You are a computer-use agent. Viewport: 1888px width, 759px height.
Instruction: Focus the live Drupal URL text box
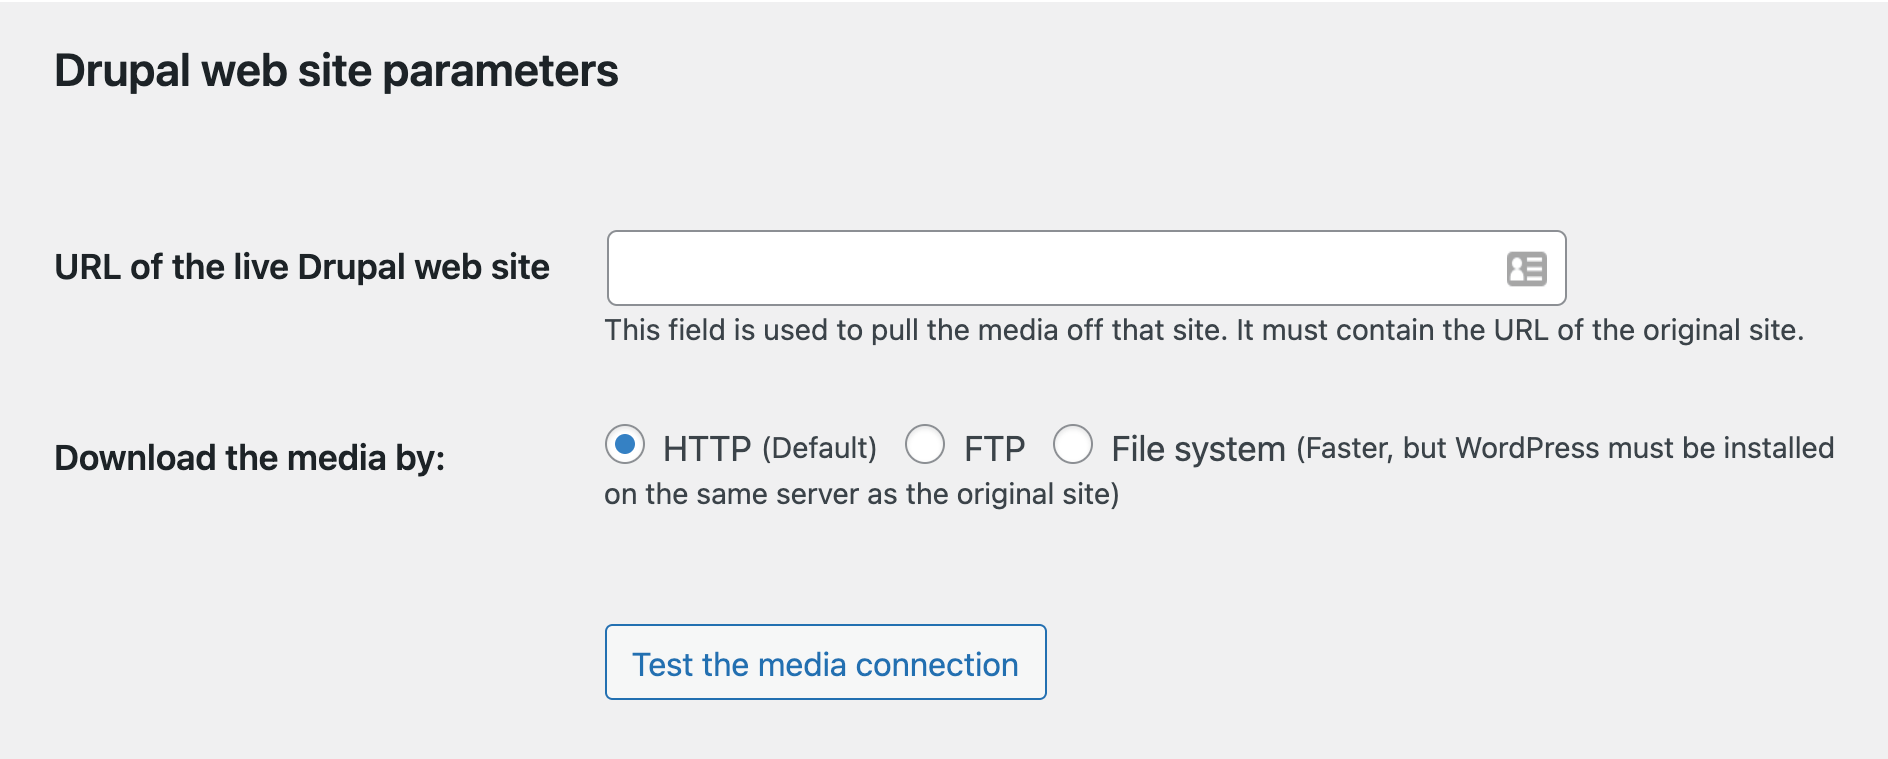click(x=1086, y=268)
